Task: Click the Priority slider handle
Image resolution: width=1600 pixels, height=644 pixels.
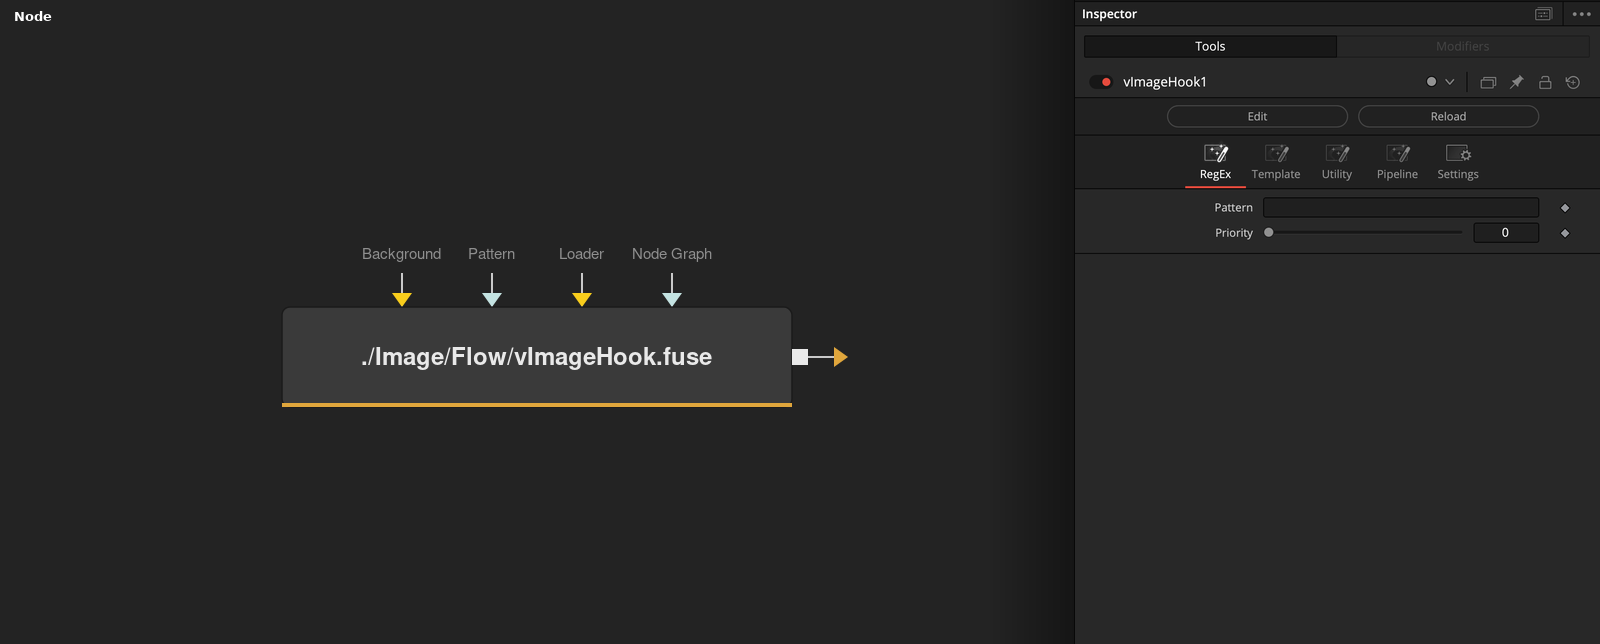Action: 1269,232
